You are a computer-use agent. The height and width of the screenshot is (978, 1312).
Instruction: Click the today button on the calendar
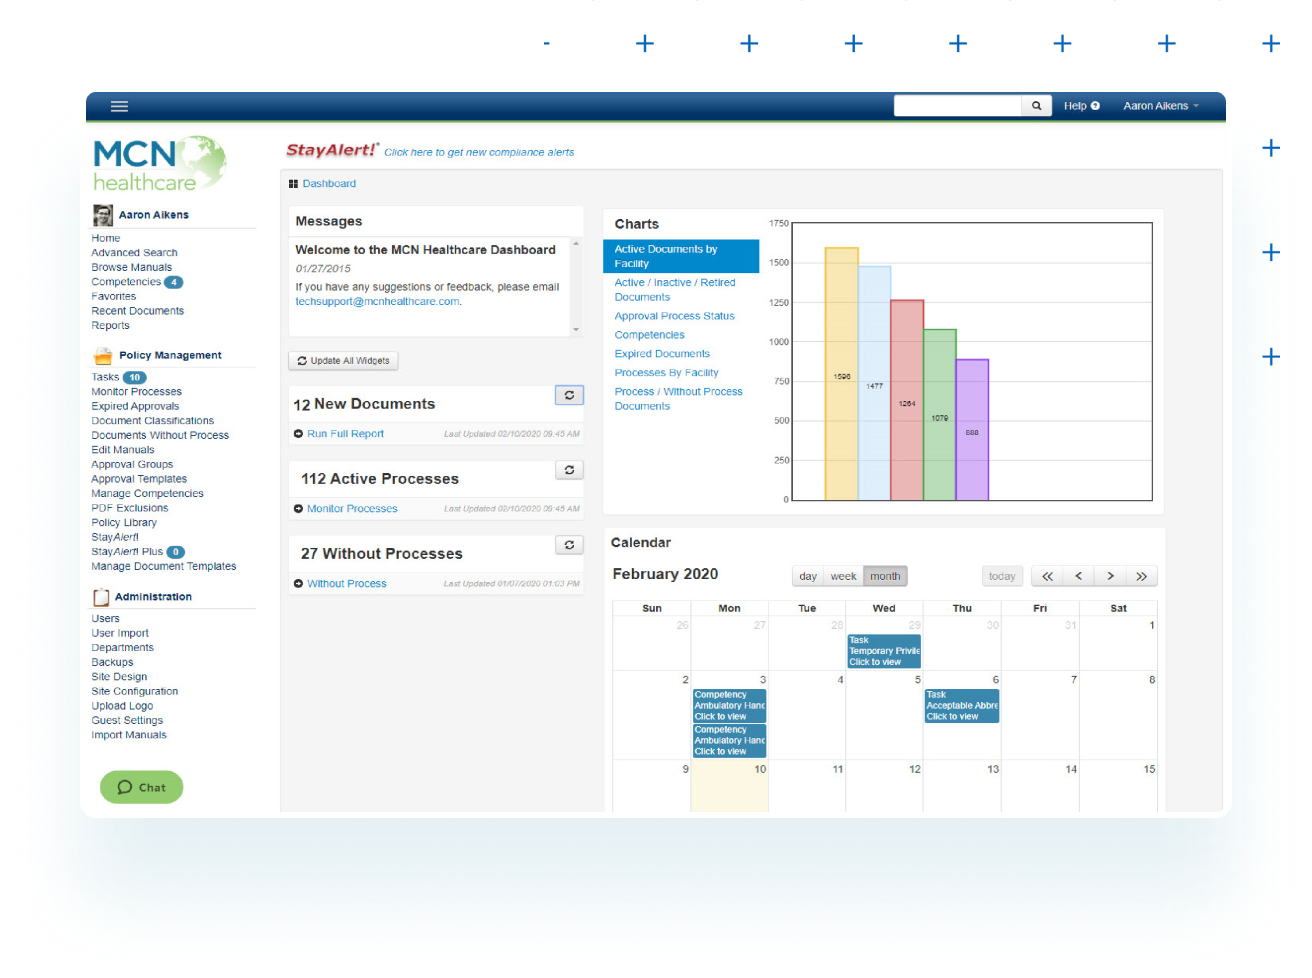point(1002,576)
